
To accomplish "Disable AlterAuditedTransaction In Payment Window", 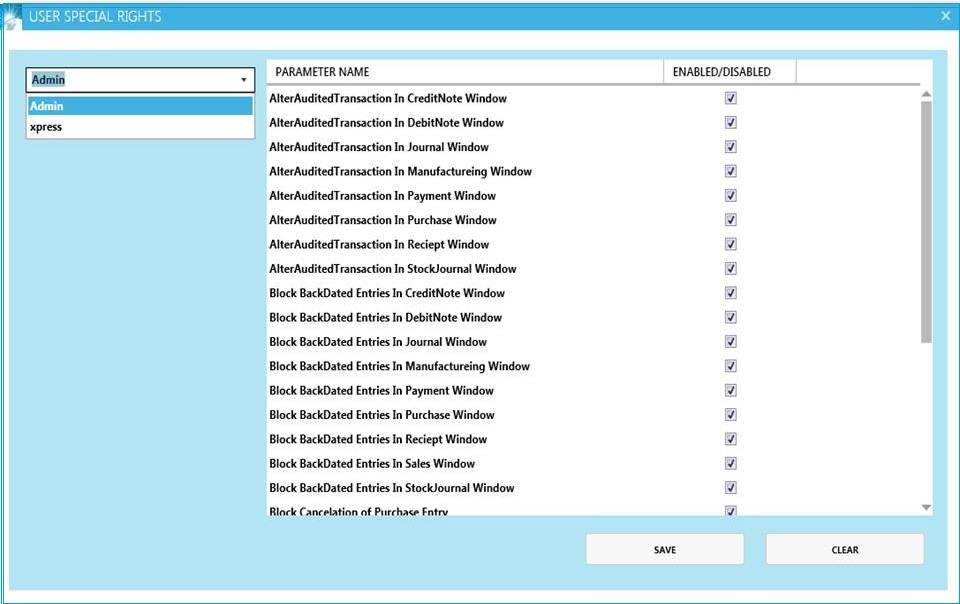I will [730, 194].
